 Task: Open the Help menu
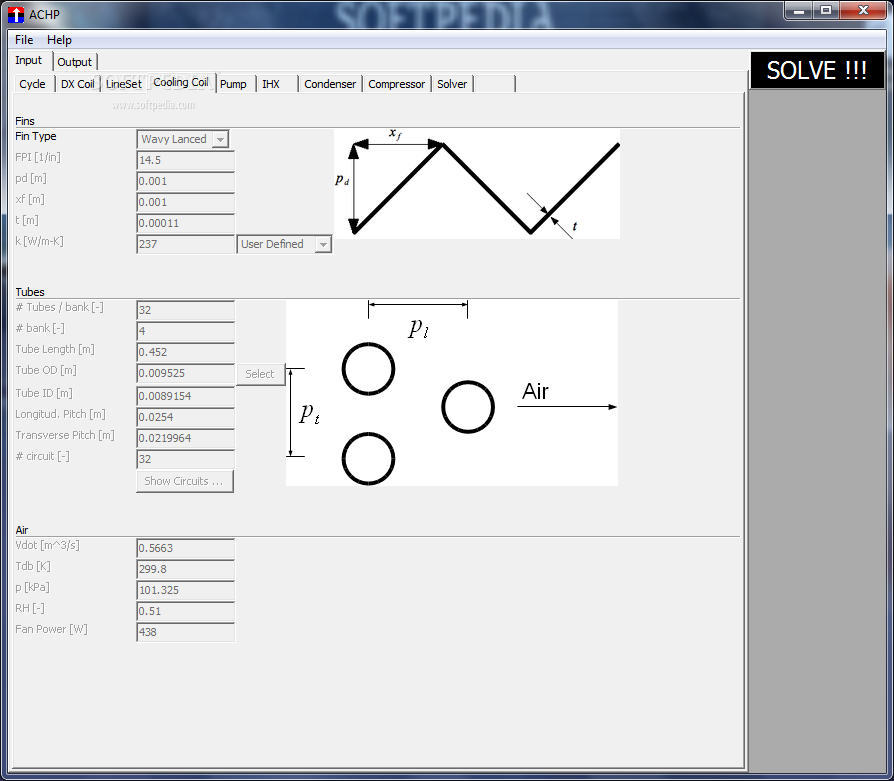tap(59, 40)
